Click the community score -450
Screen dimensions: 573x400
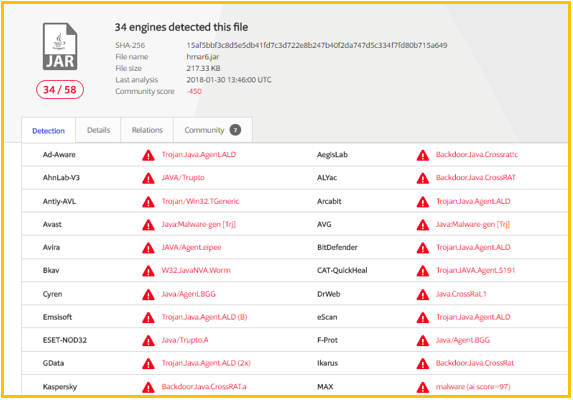(x=194, y=91)
